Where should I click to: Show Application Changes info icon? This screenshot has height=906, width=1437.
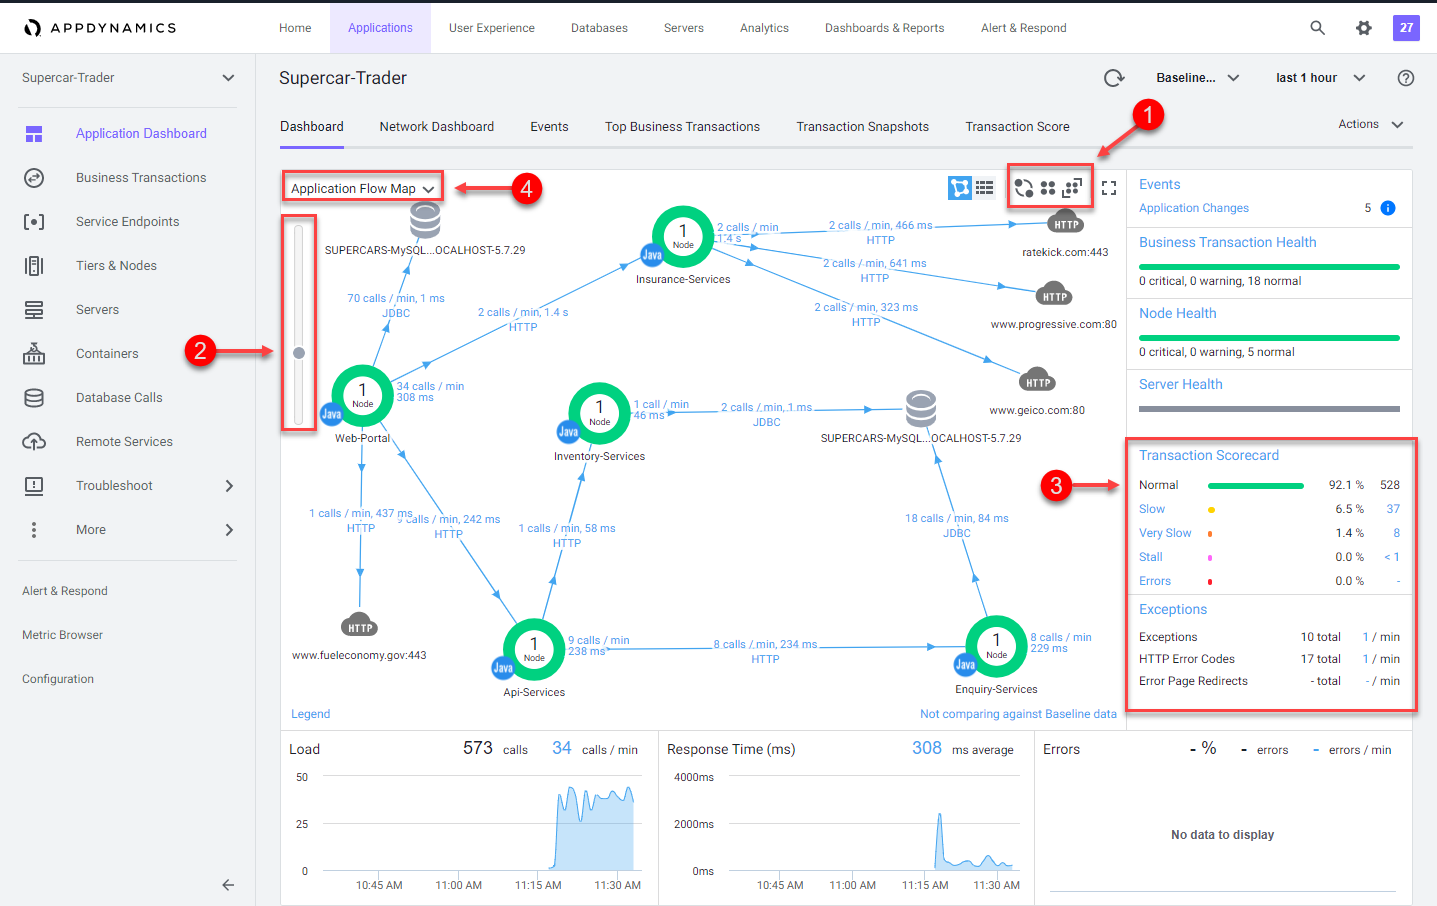tap(1388, 208)
